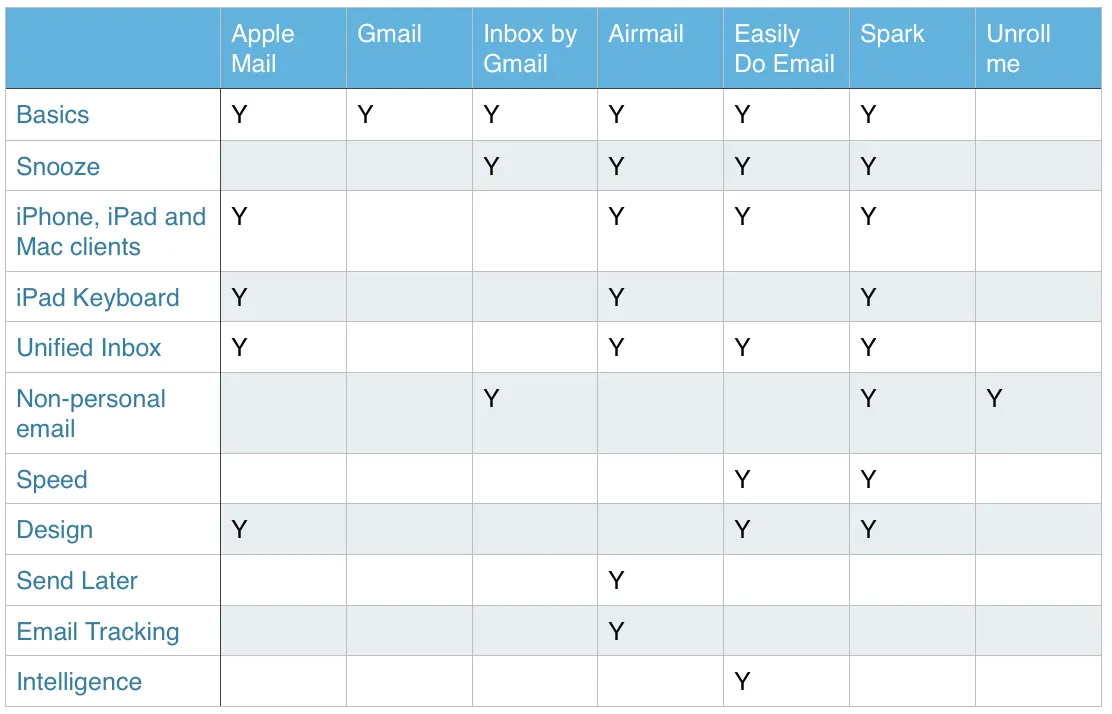
Task: Click the Unroll me column header
Action: pos(1018,48)
